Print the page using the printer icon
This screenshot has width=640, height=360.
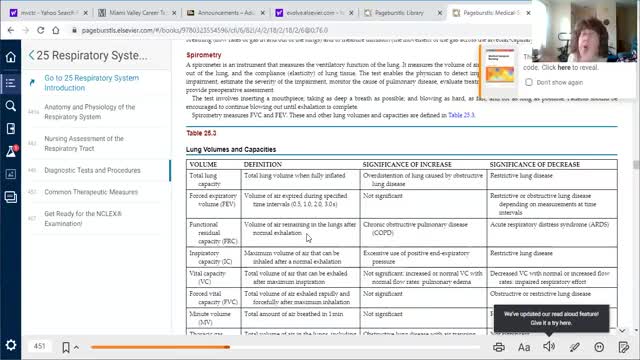[x=498, y=347]
